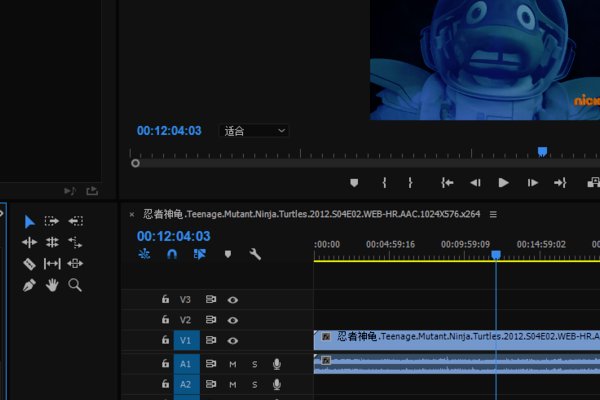600x400 pixels.
Task: Toggle Snap magnet in the timeline
Action: (171, 255)
